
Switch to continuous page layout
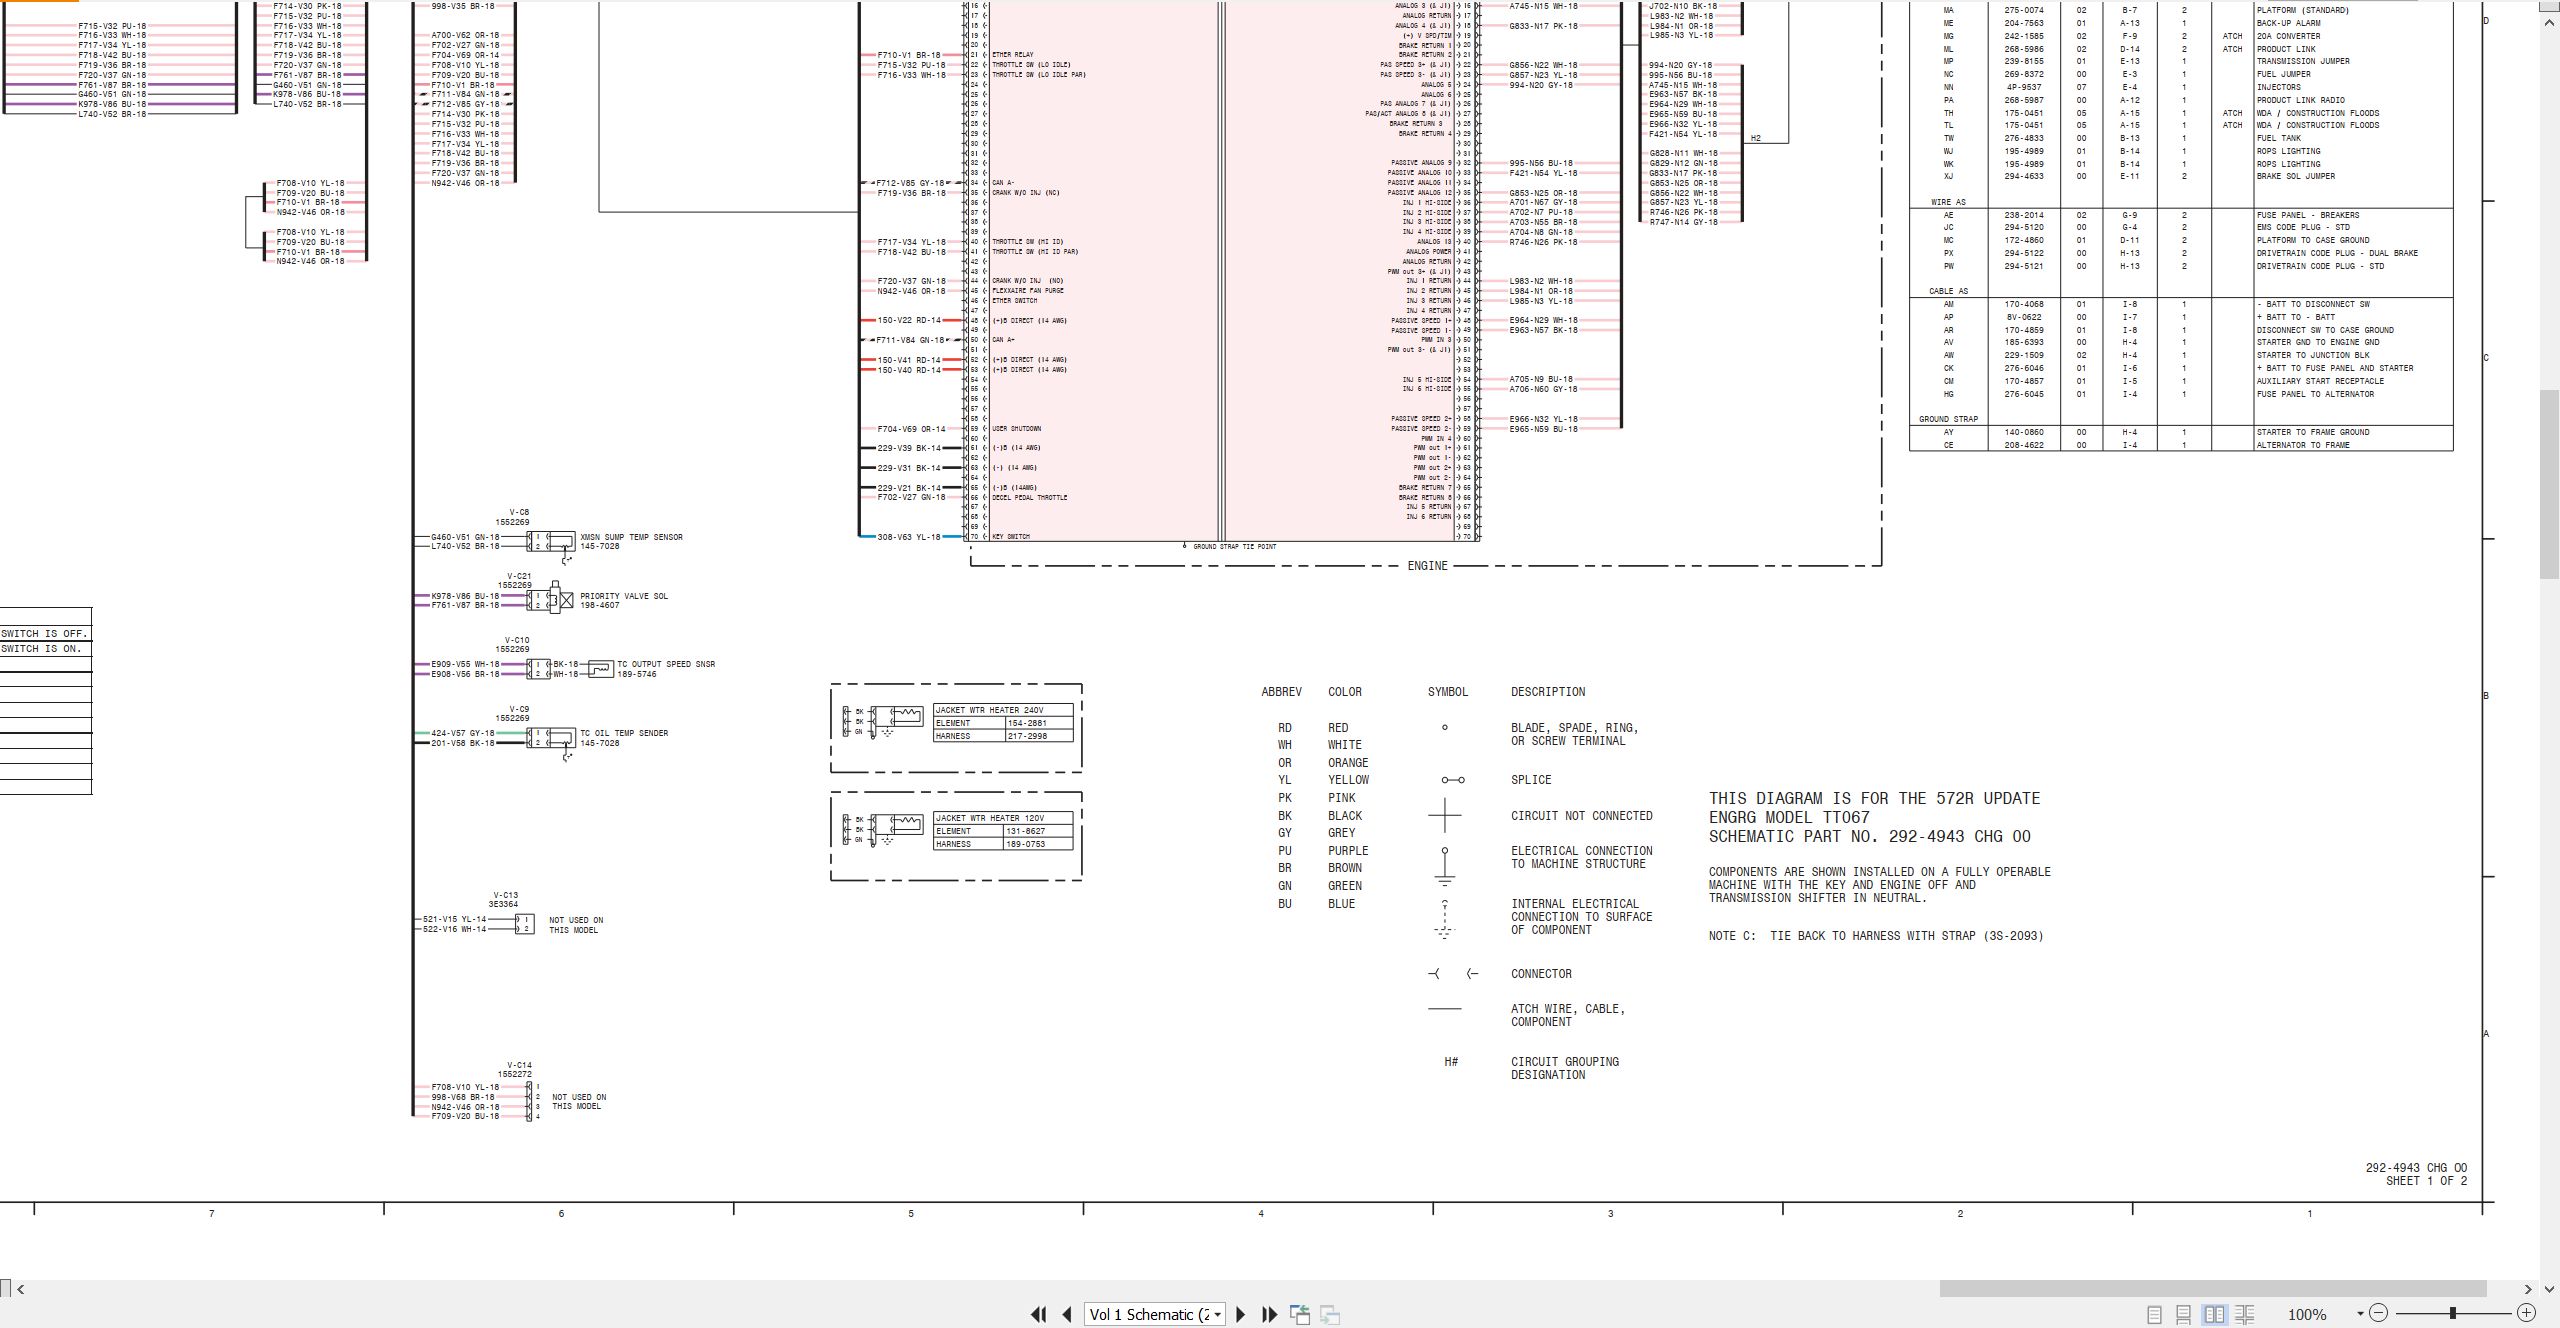[2184, 1315]
